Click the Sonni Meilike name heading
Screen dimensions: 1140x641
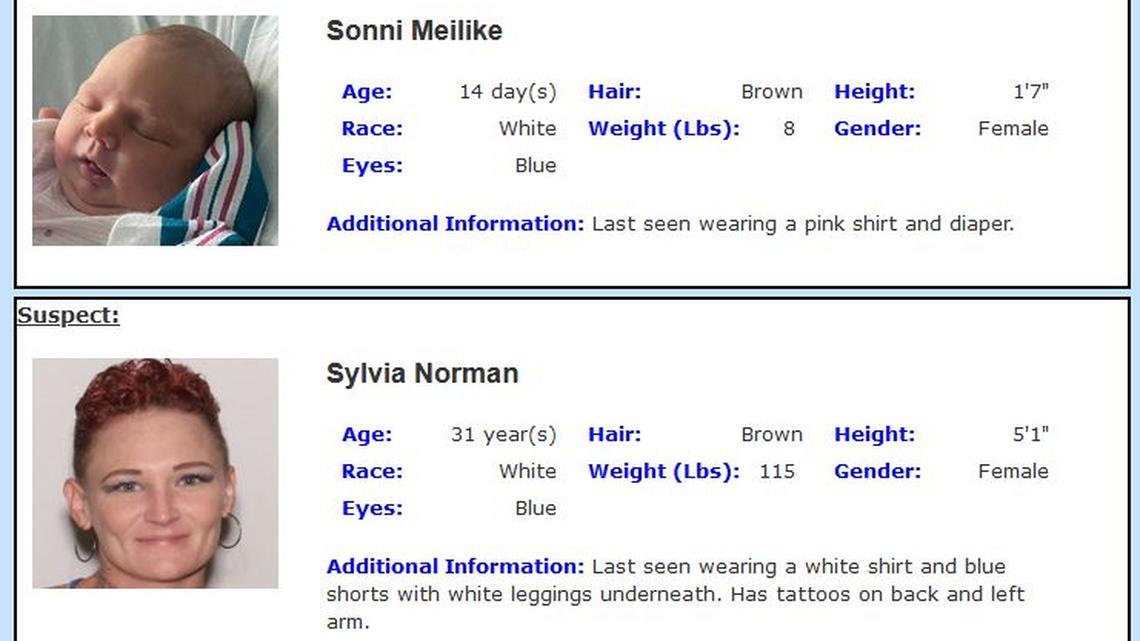pos(414,31)
